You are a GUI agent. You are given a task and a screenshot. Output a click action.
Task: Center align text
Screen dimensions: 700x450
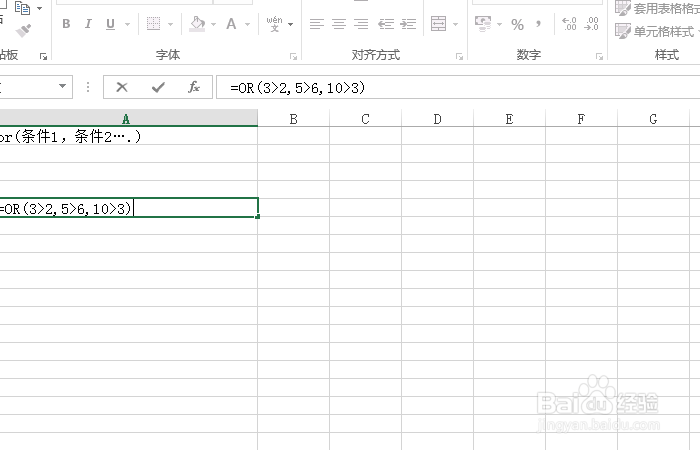pyautogui.click(x=339, y=24)
